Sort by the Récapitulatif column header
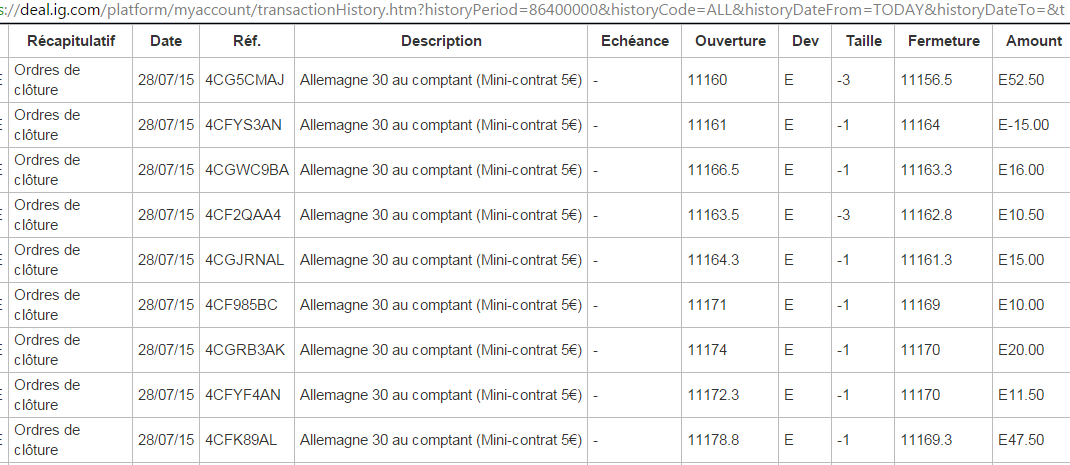This screenshot has height=465, width=1070. point(71,41)
